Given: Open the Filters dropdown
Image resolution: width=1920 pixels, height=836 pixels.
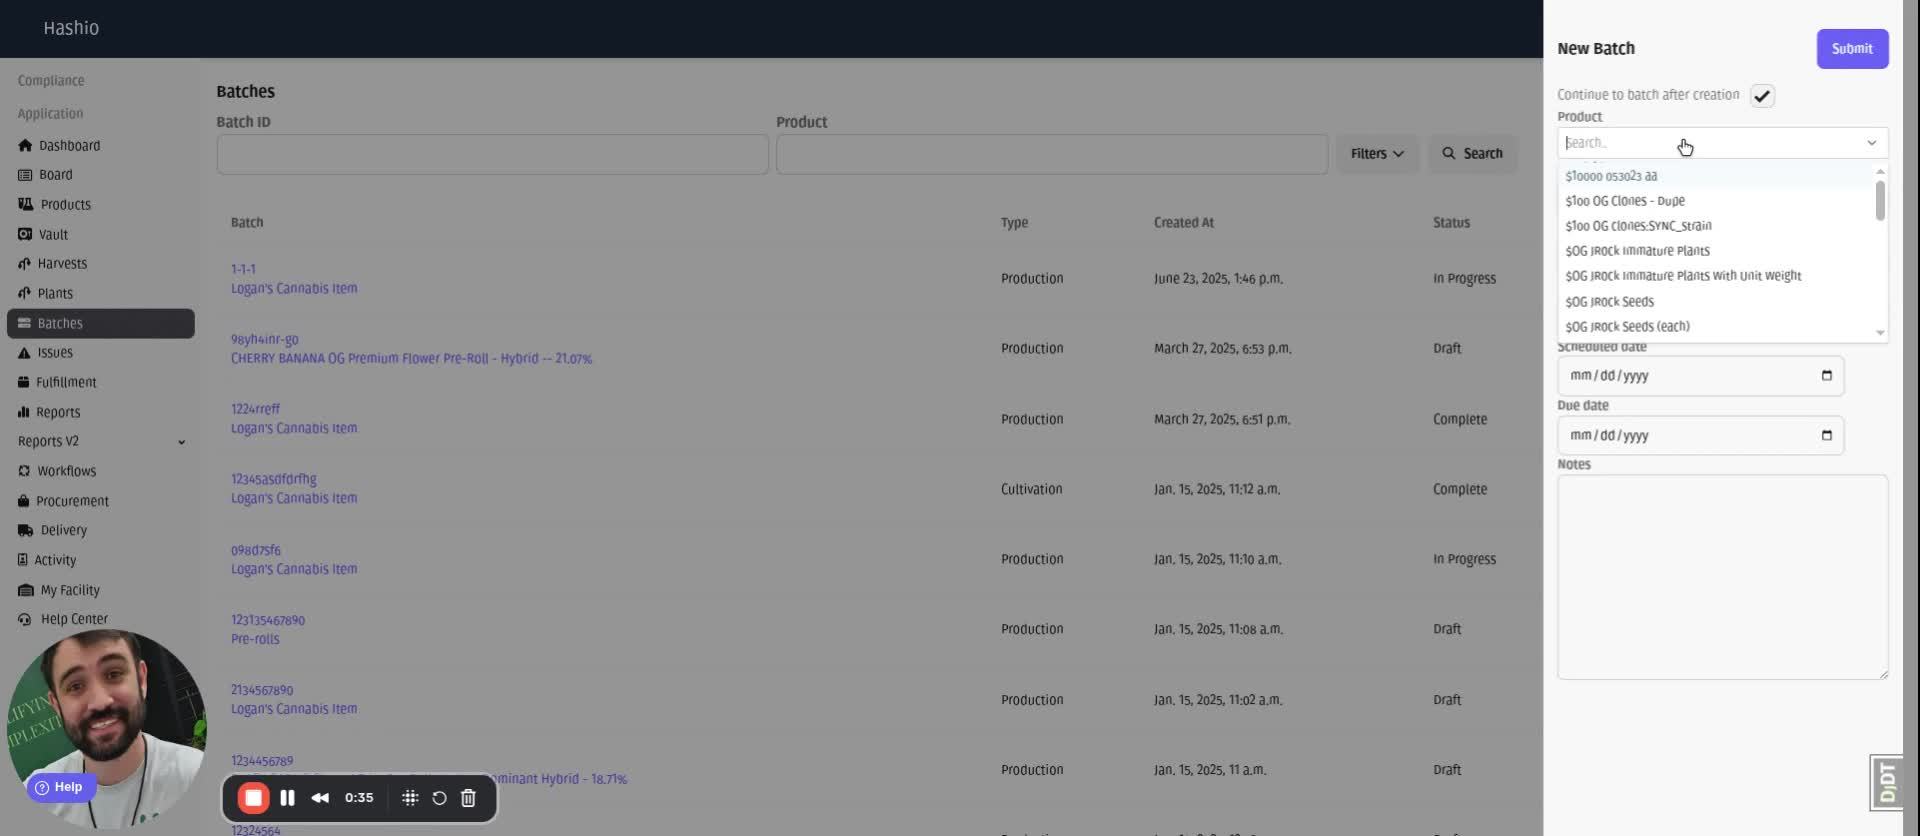Looking at the screenshot, I should 1377,154.
